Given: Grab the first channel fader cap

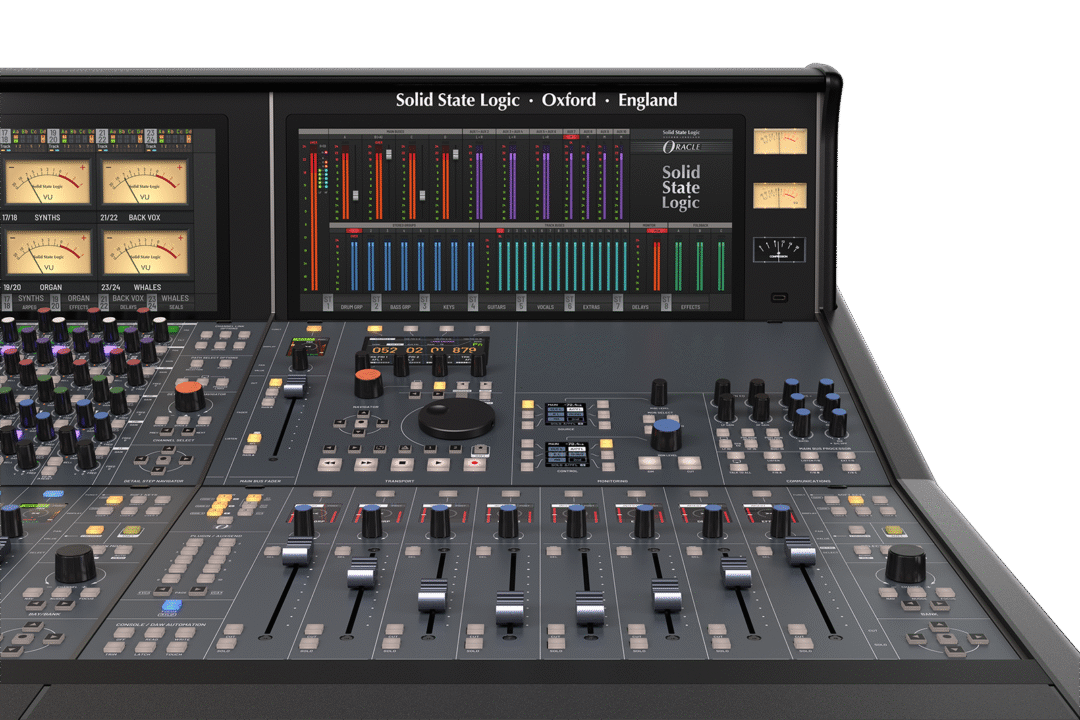Looking at the screenshot, I should click(297, 553).
